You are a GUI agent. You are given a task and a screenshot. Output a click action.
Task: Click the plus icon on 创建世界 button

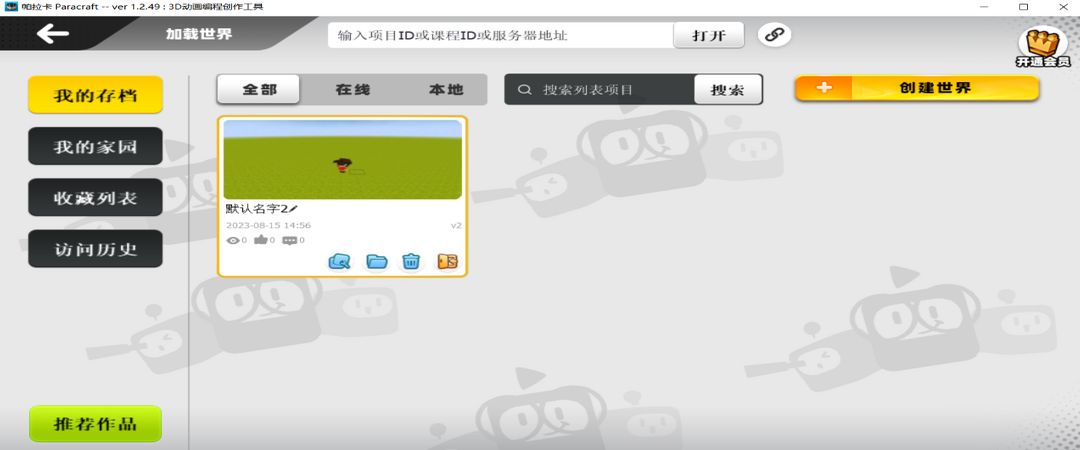click(x=824, y=88)
